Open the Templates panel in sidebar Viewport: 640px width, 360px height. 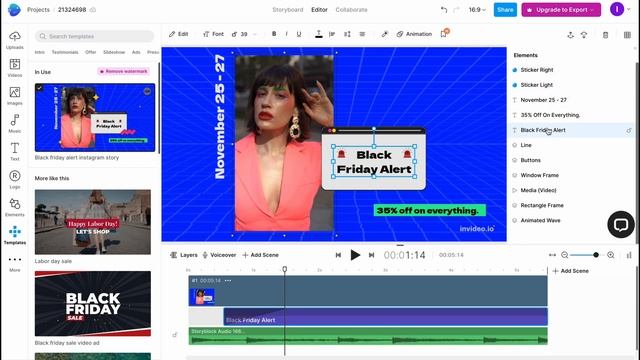[15, 236]
